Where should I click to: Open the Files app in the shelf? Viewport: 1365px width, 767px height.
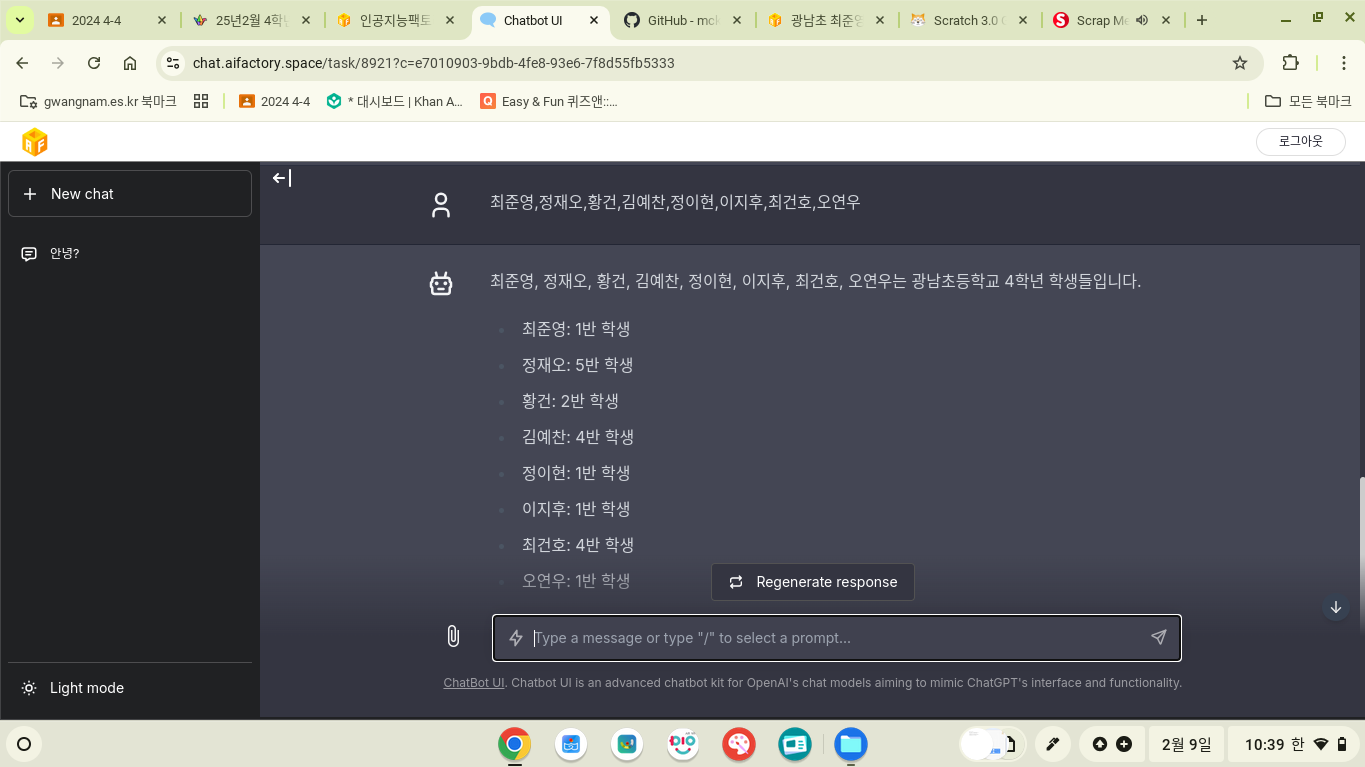pyautogui.click(x=851, y=744)
